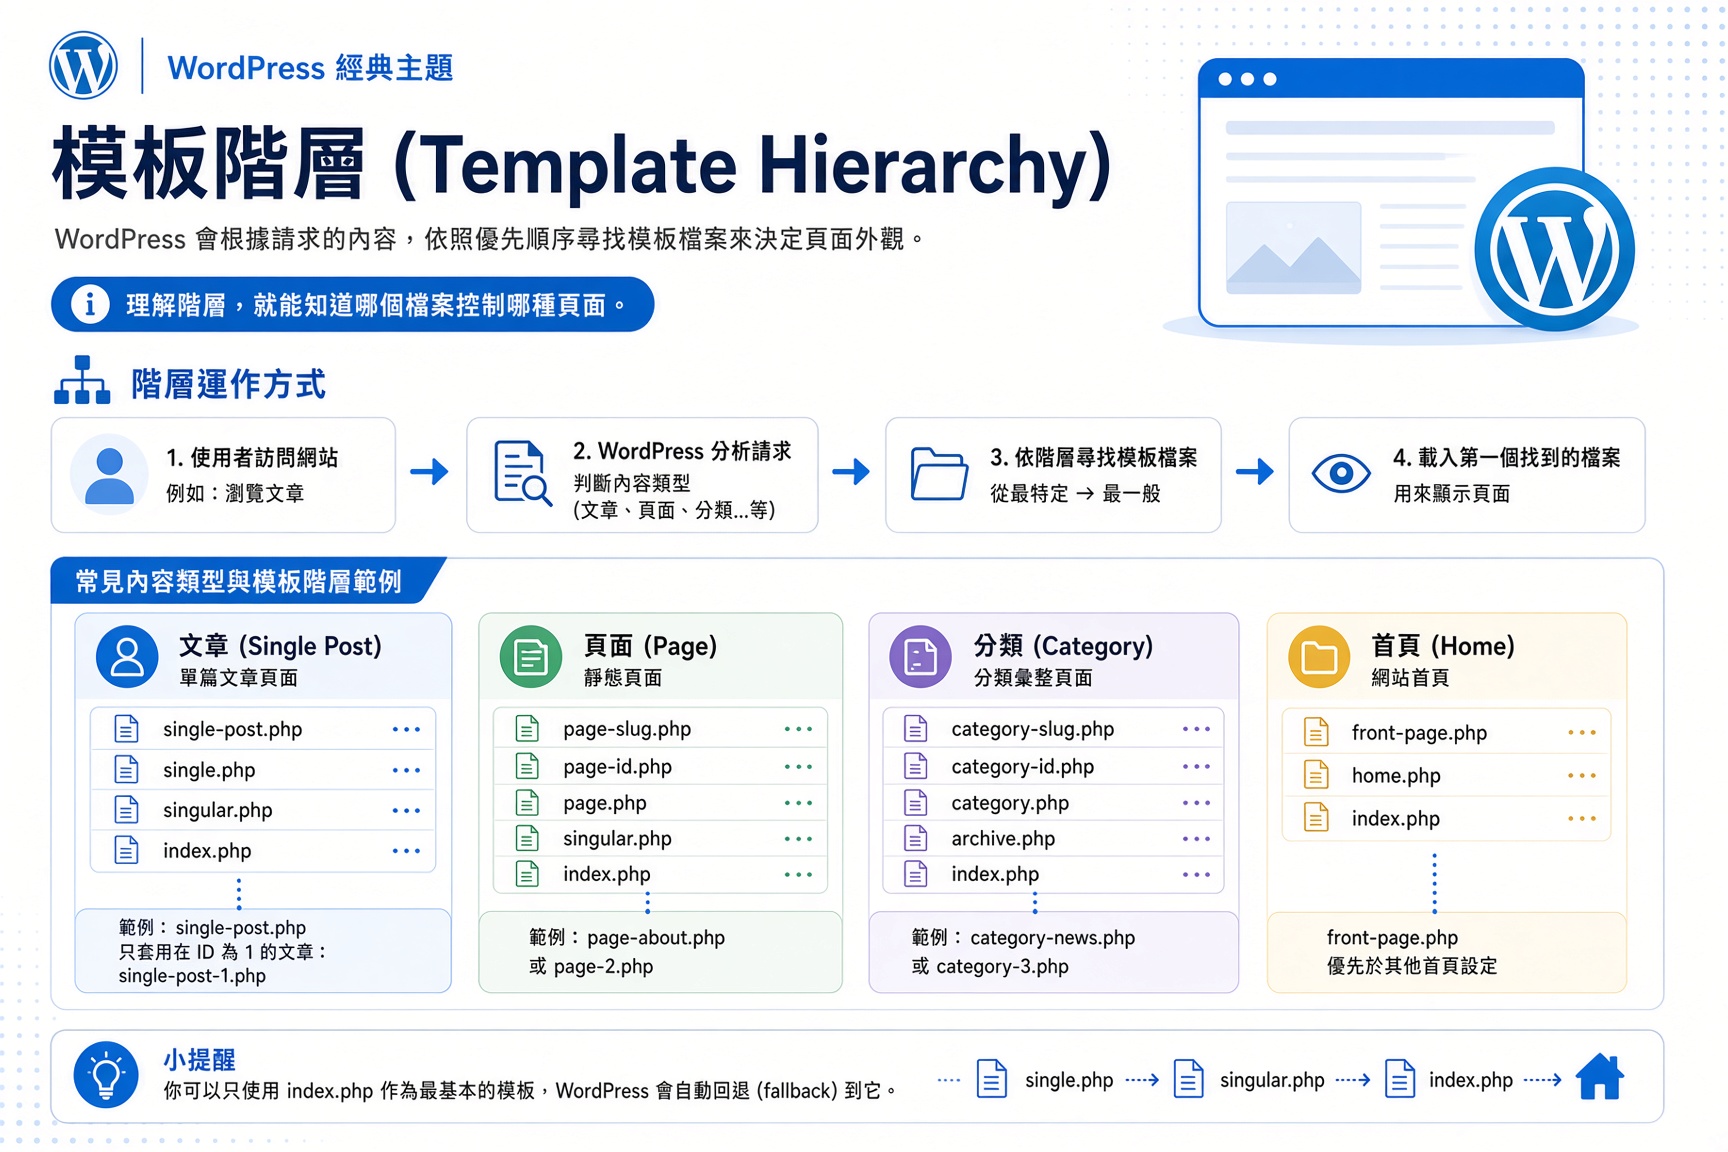Click the file icon beside home.php
The width and height of the screenshot is (1728, 1152).
(x=1316, y=775)
